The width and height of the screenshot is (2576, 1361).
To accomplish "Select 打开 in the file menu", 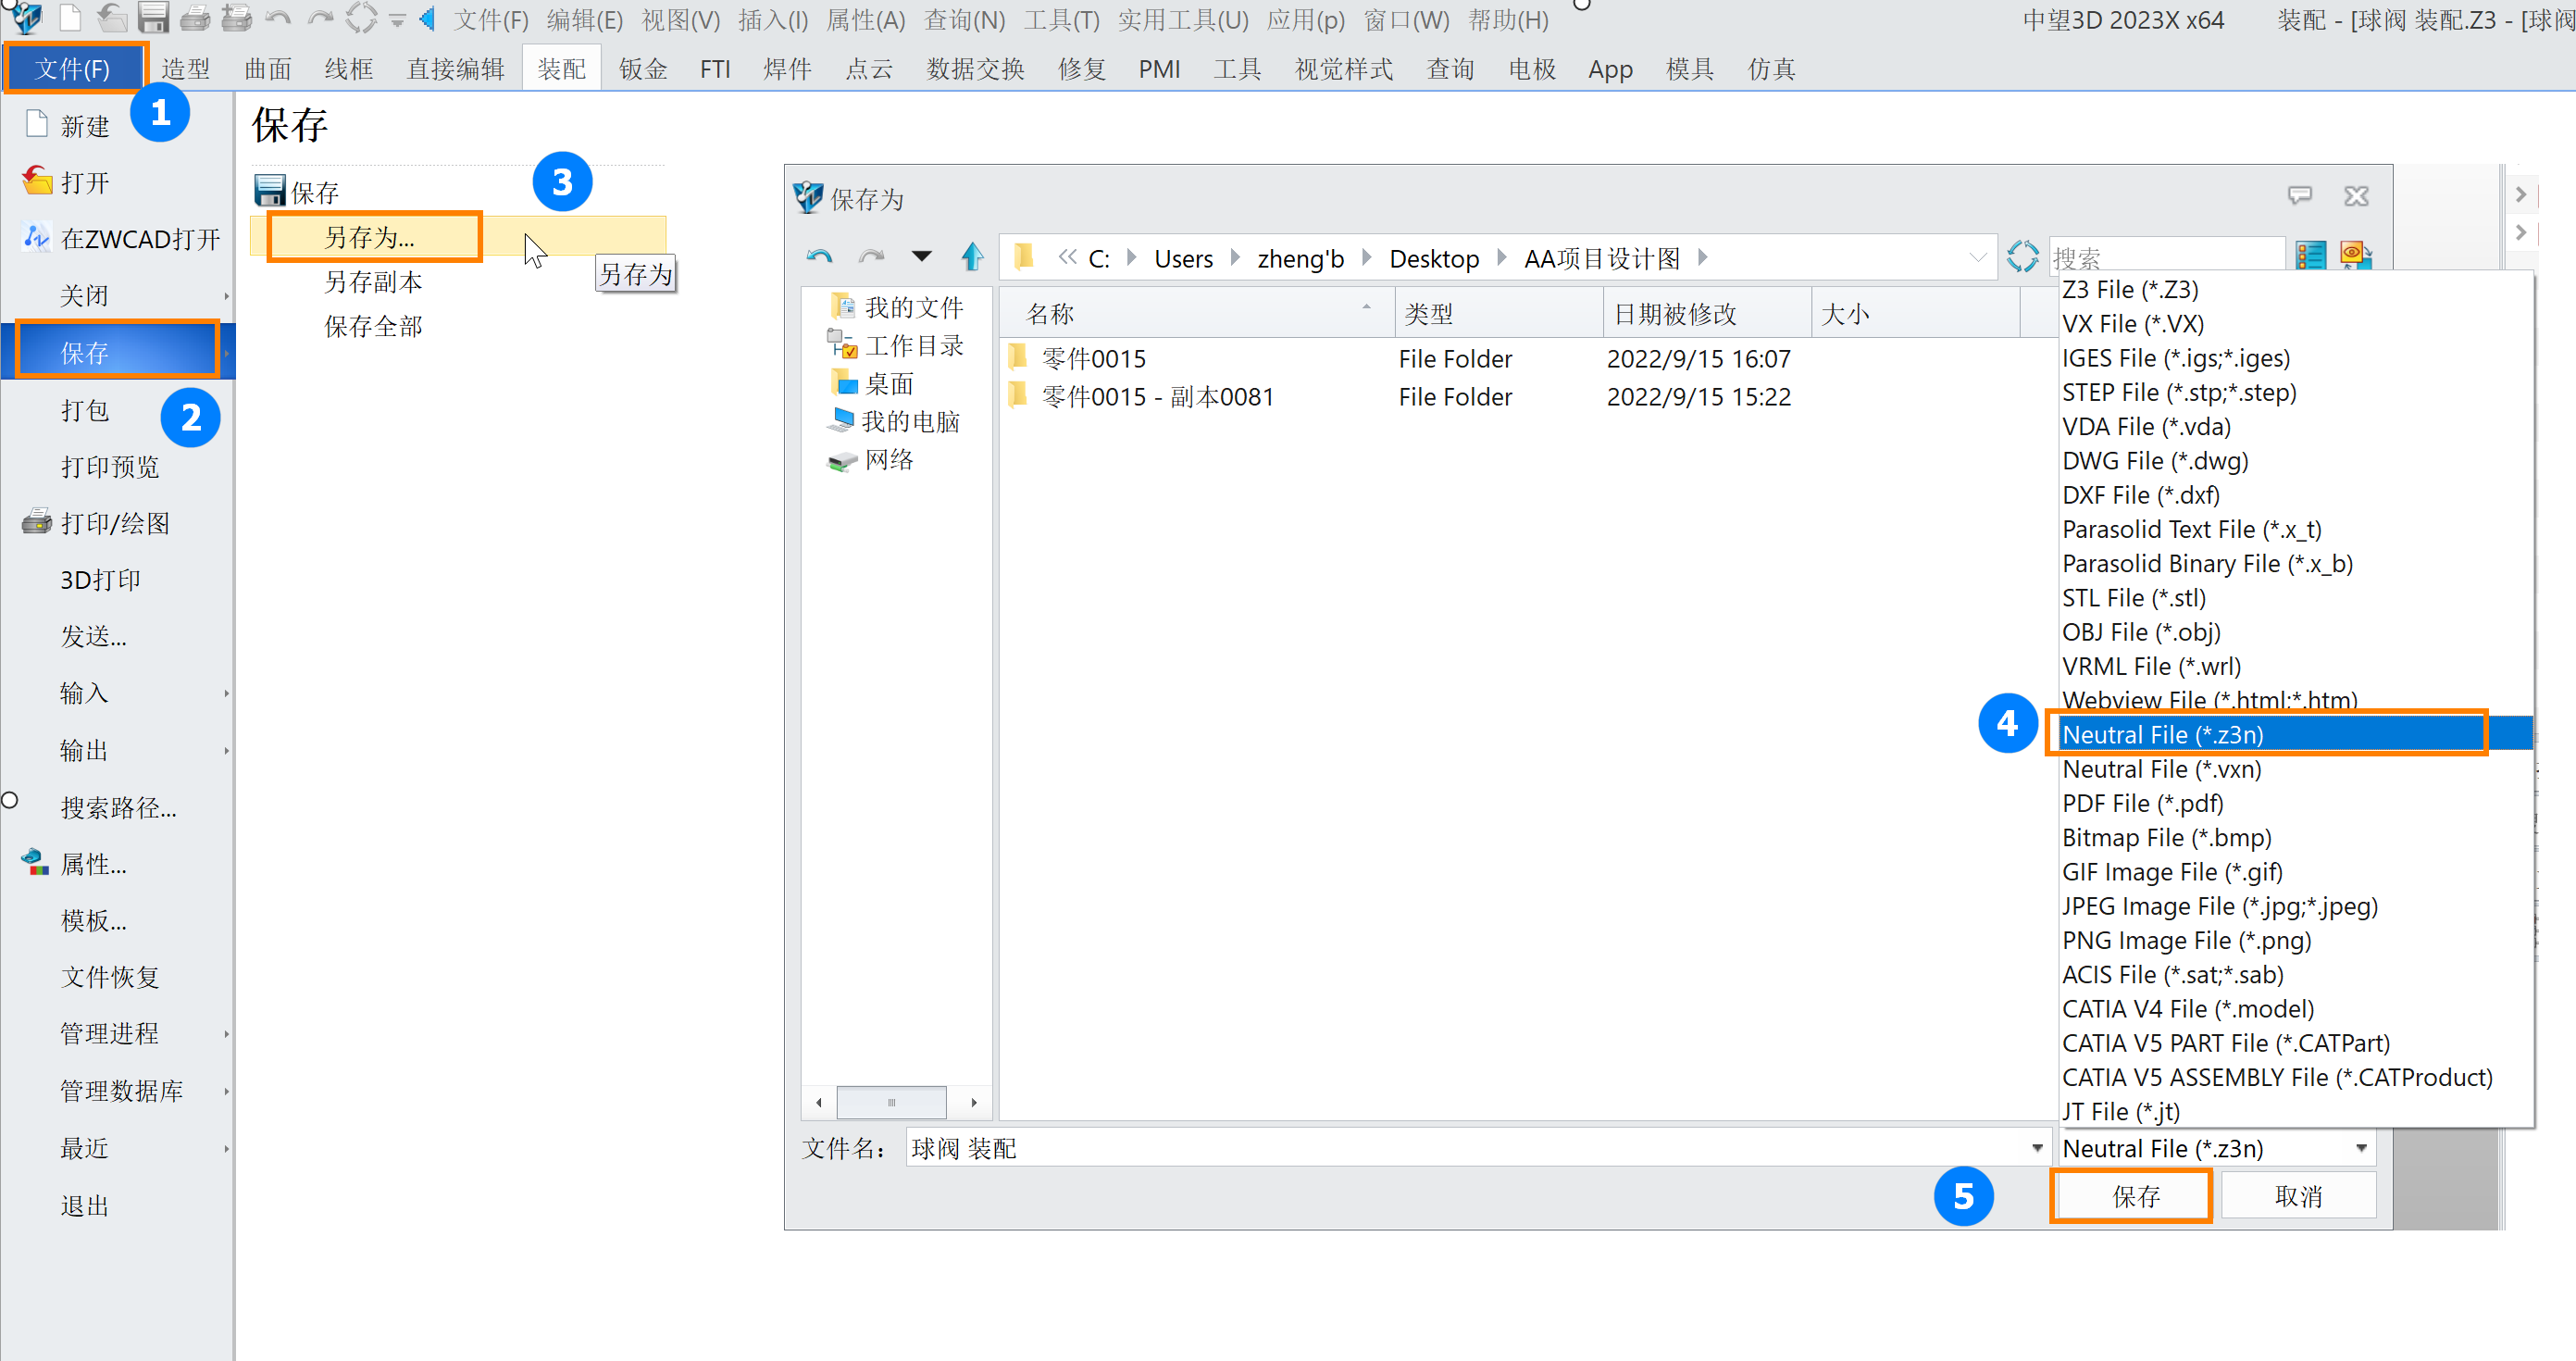I will tap(84, 183).
